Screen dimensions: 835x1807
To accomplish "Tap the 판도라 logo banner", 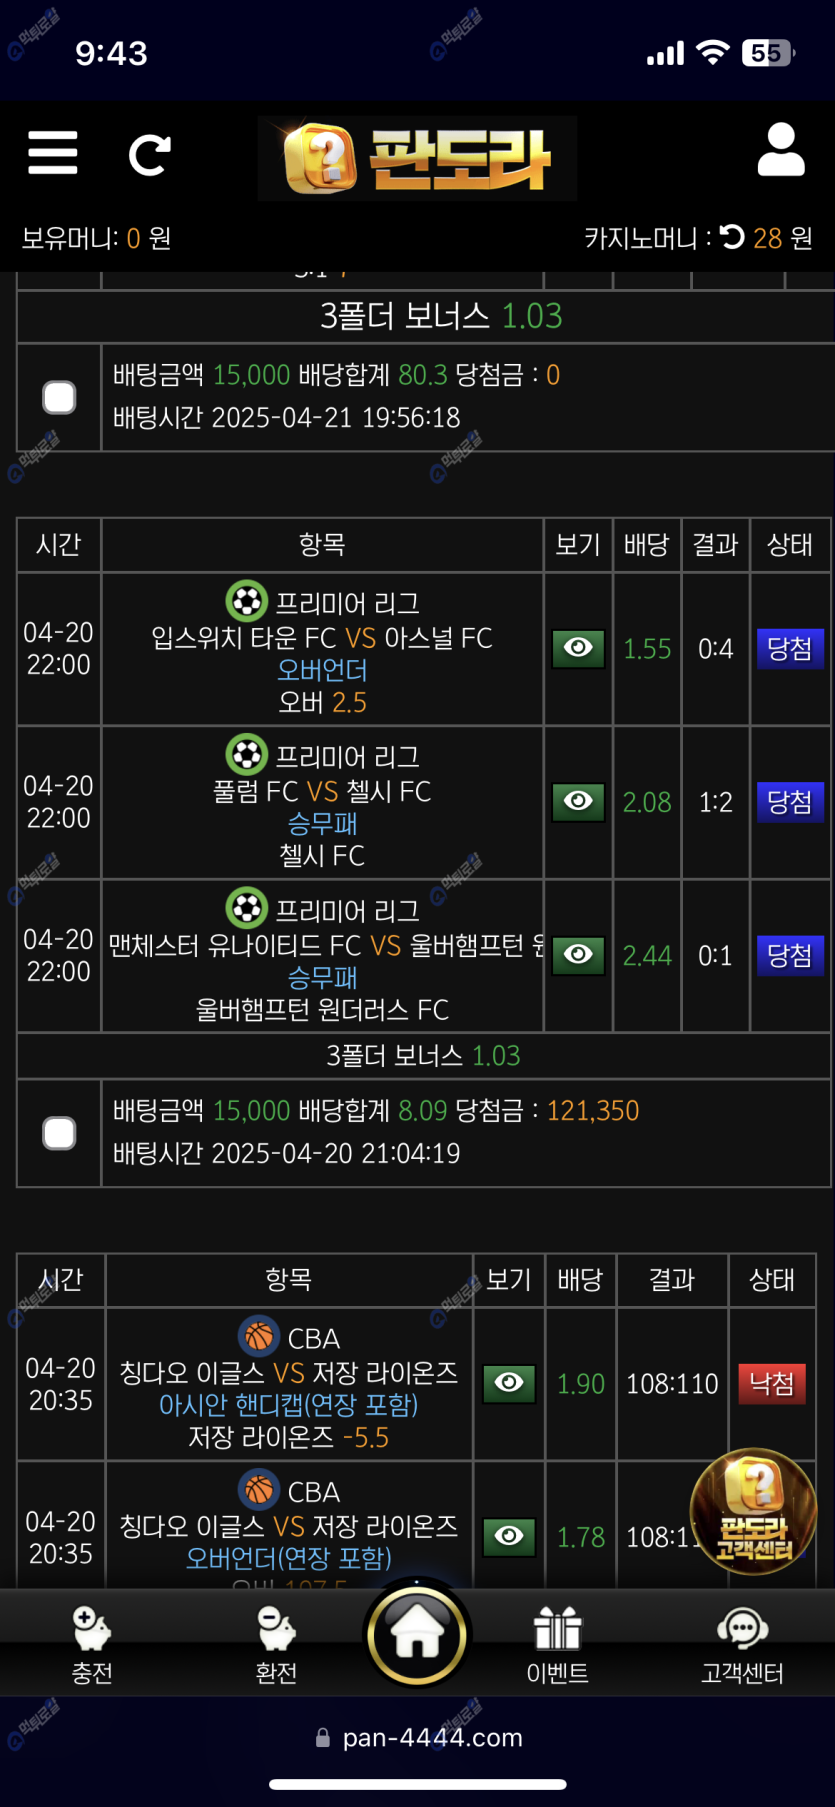I will (417, 158).
